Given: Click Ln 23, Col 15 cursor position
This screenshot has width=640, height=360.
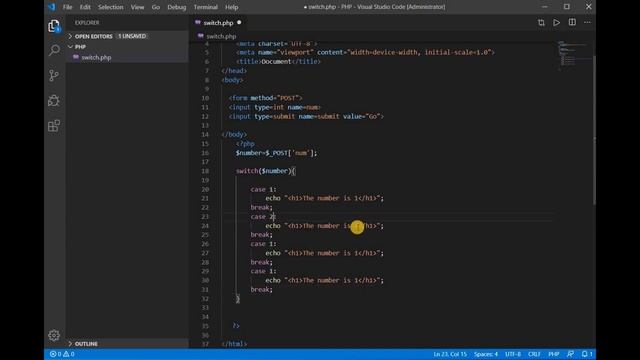Looking at the screenshot, I should 450,354.
